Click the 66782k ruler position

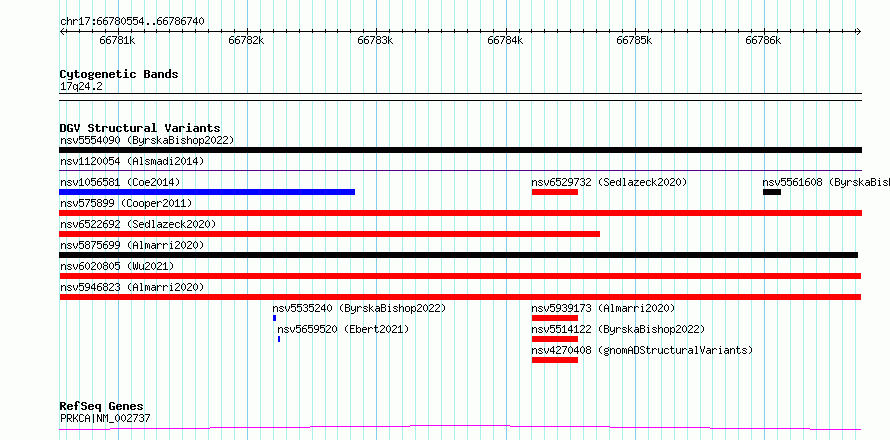point(246,40)
